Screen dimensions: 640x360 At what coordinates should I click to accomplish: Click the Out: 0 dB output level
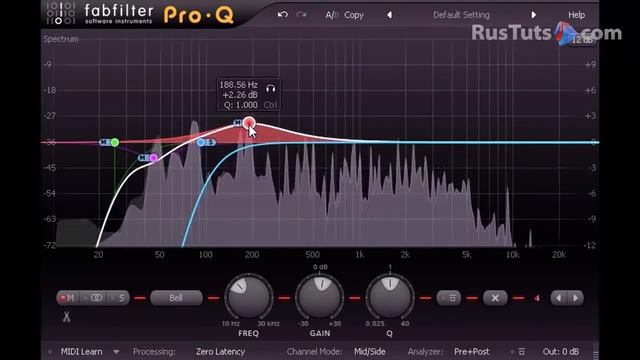coord(560,351)
